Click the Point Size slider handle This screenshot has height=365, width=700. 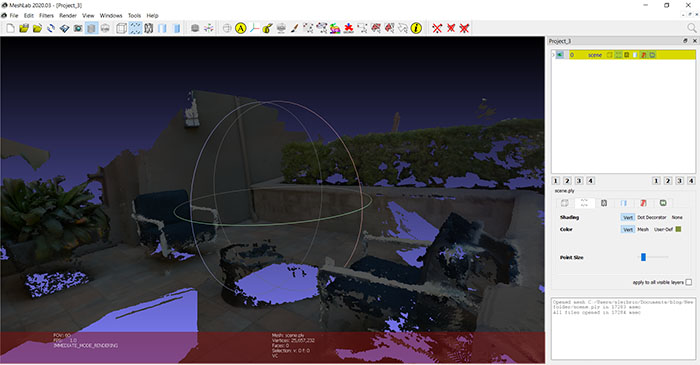click(x=643, y=257)
